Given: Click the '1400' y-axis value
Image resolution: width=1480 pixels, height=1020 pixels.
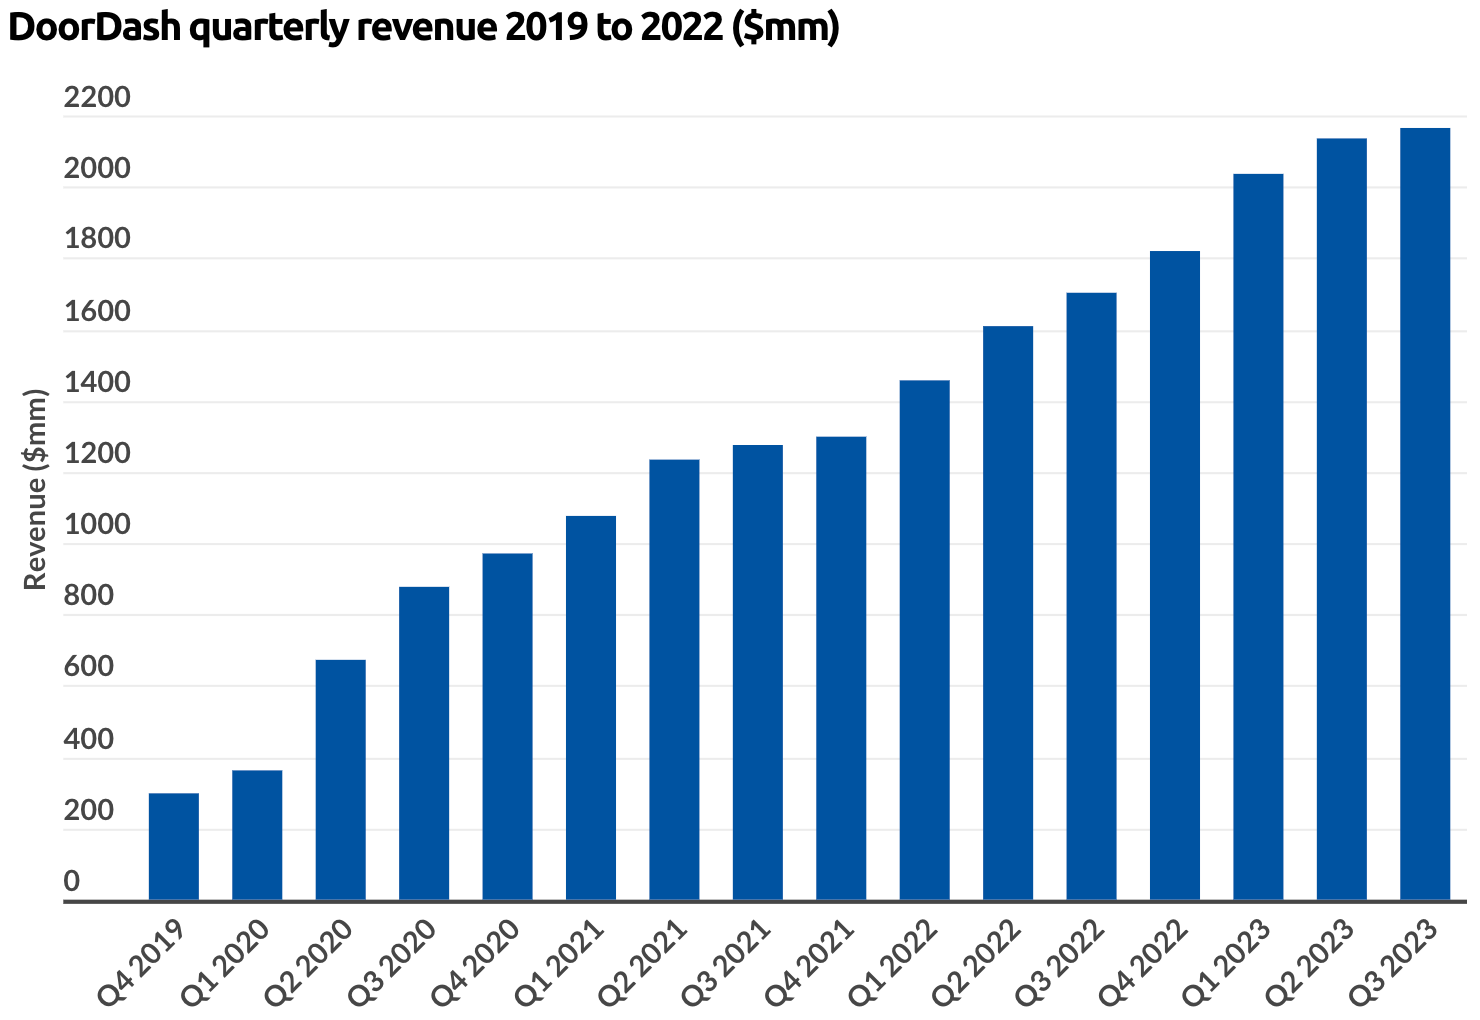Looking at the screenshot, I should [97, 382].
